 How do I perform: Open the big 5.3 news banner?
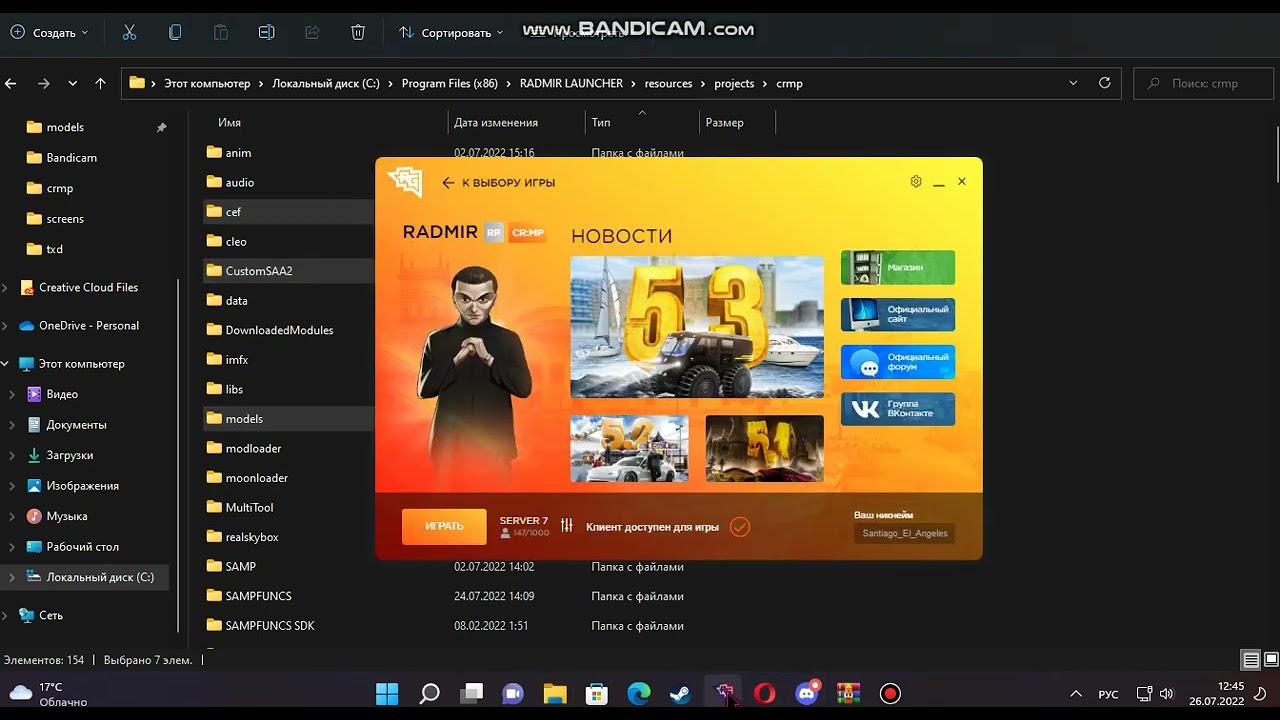coord(697,327)
